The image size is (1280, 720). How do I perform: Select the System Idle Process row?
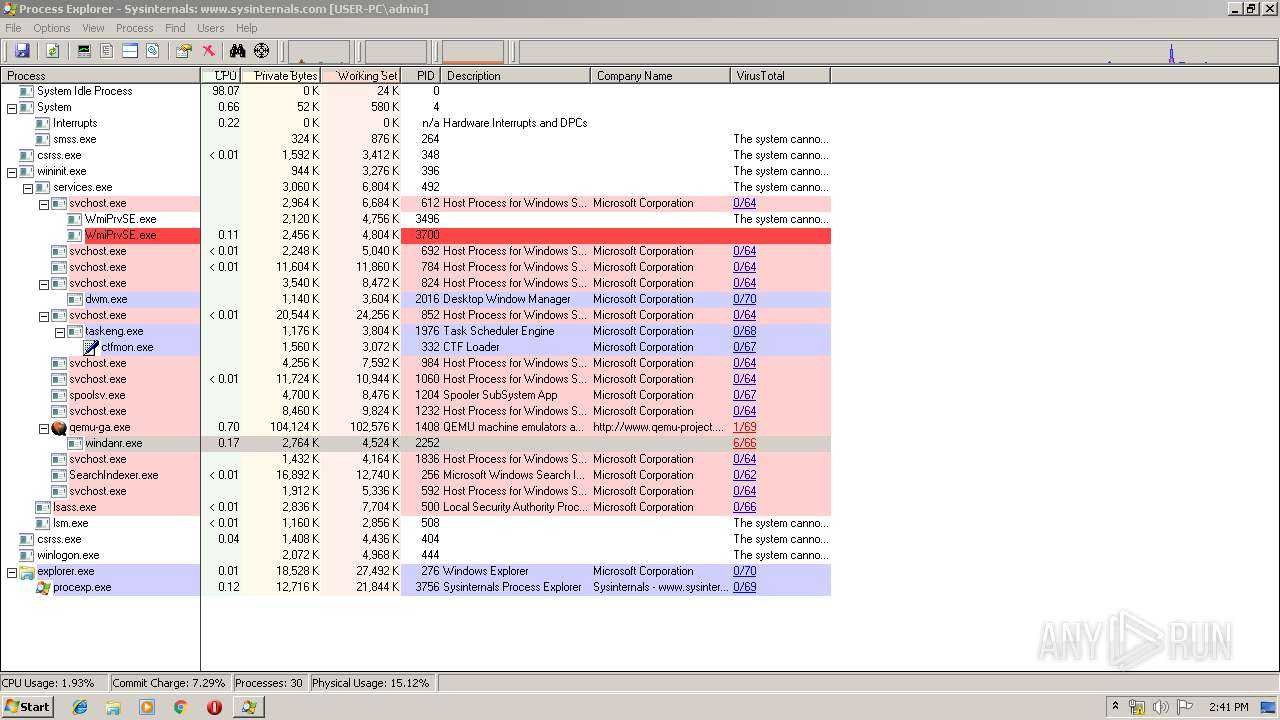(x=415, y=91)
